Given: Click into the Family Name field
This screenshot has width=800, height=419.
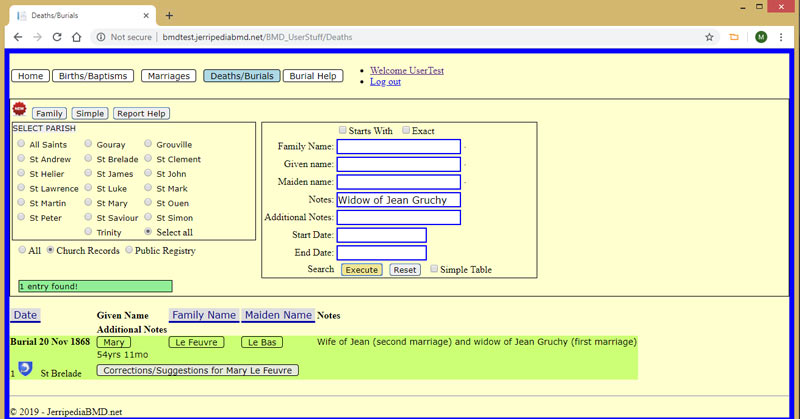Looking at the screenshot, I should pos(398,147).
